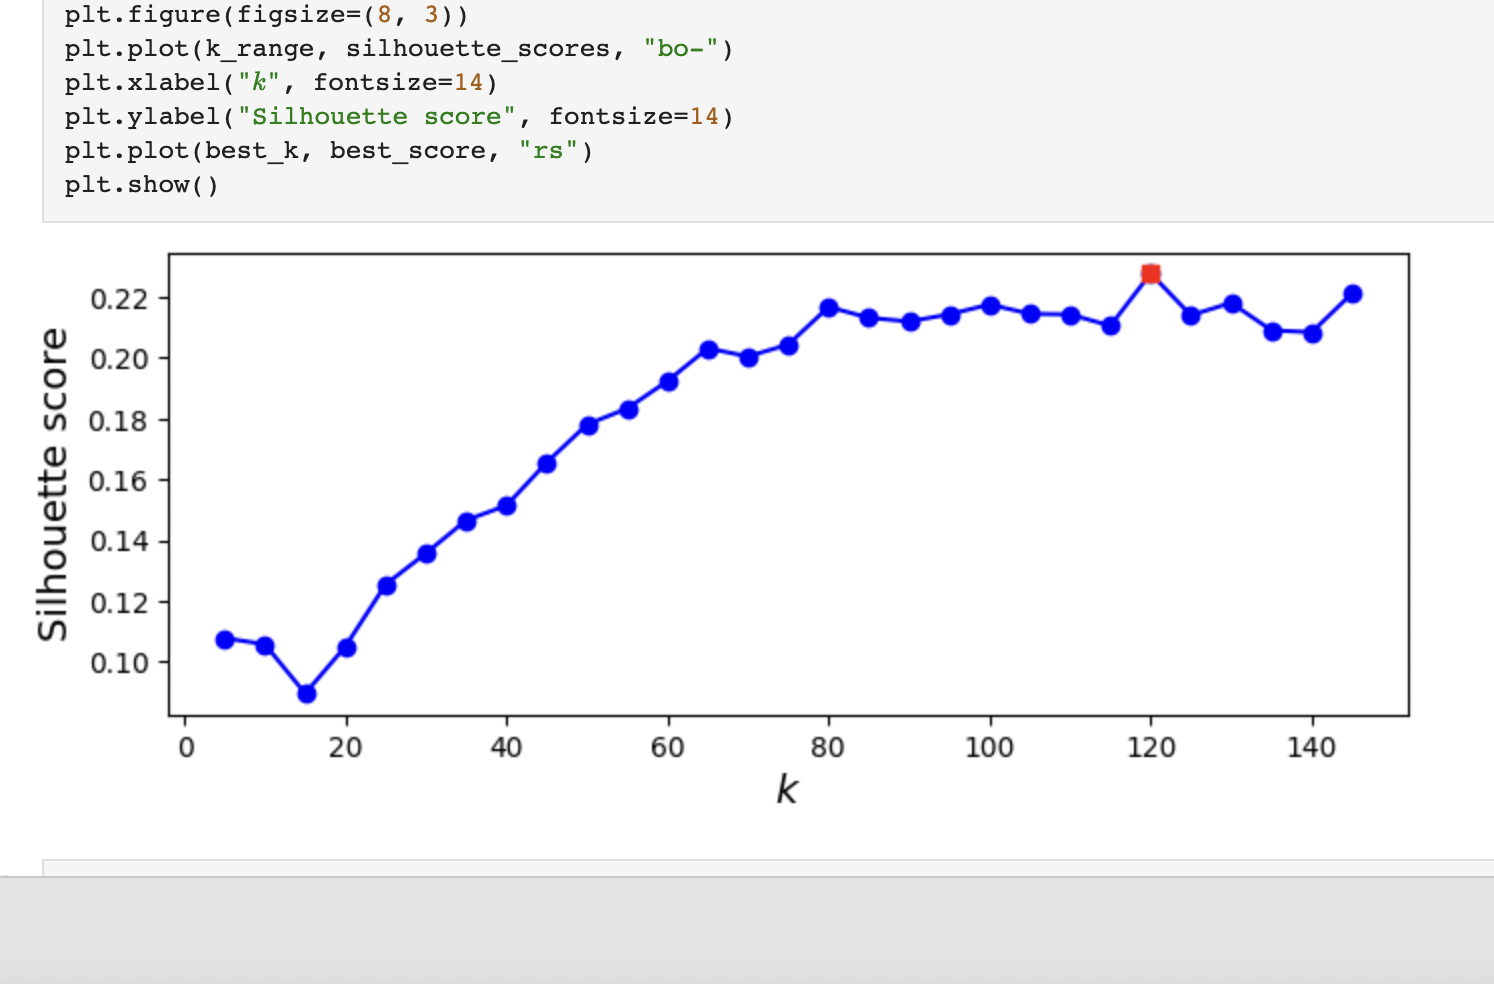Click fontsize=14 on the plt.ylabel line
This screenshot has height=984, width=1494.
coord(634,117)
